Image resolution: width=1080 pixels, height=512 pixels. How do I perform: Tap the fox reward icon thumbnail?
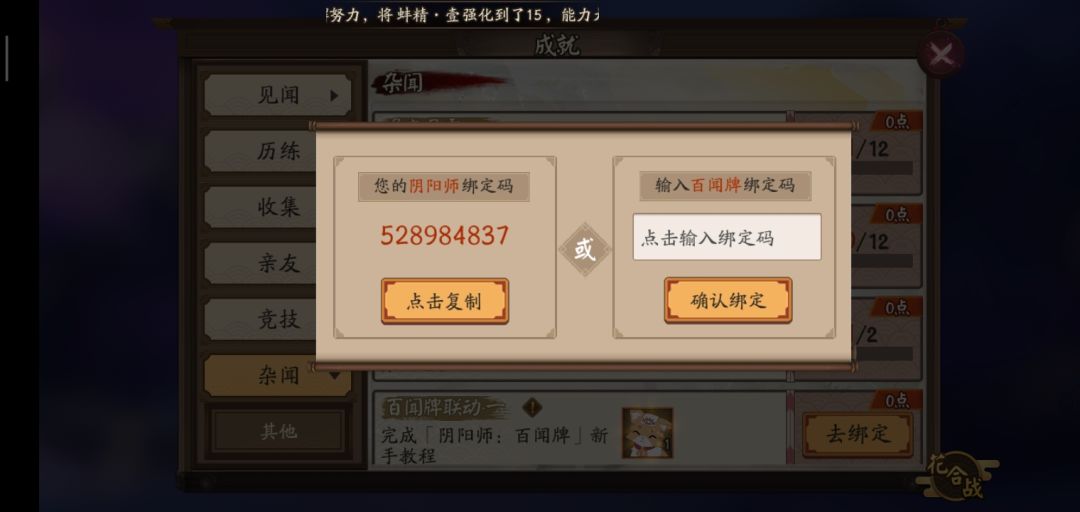pos(647,433)
